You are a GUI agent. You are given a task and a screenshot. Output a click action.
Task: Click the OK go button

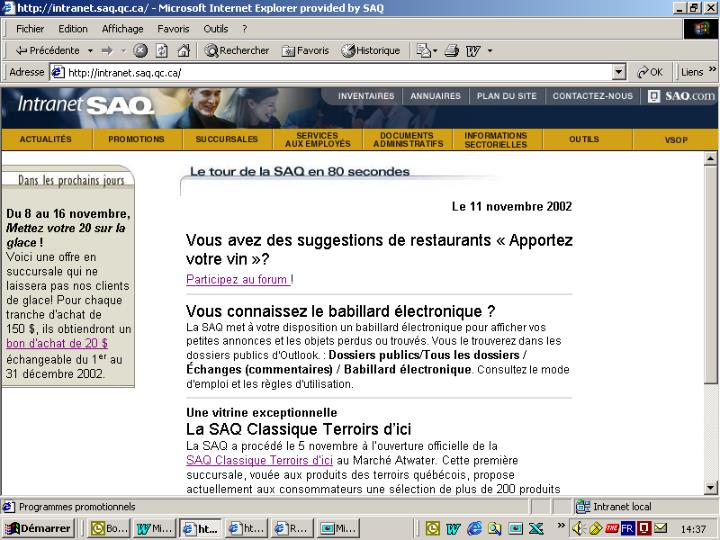click(650, 72)
